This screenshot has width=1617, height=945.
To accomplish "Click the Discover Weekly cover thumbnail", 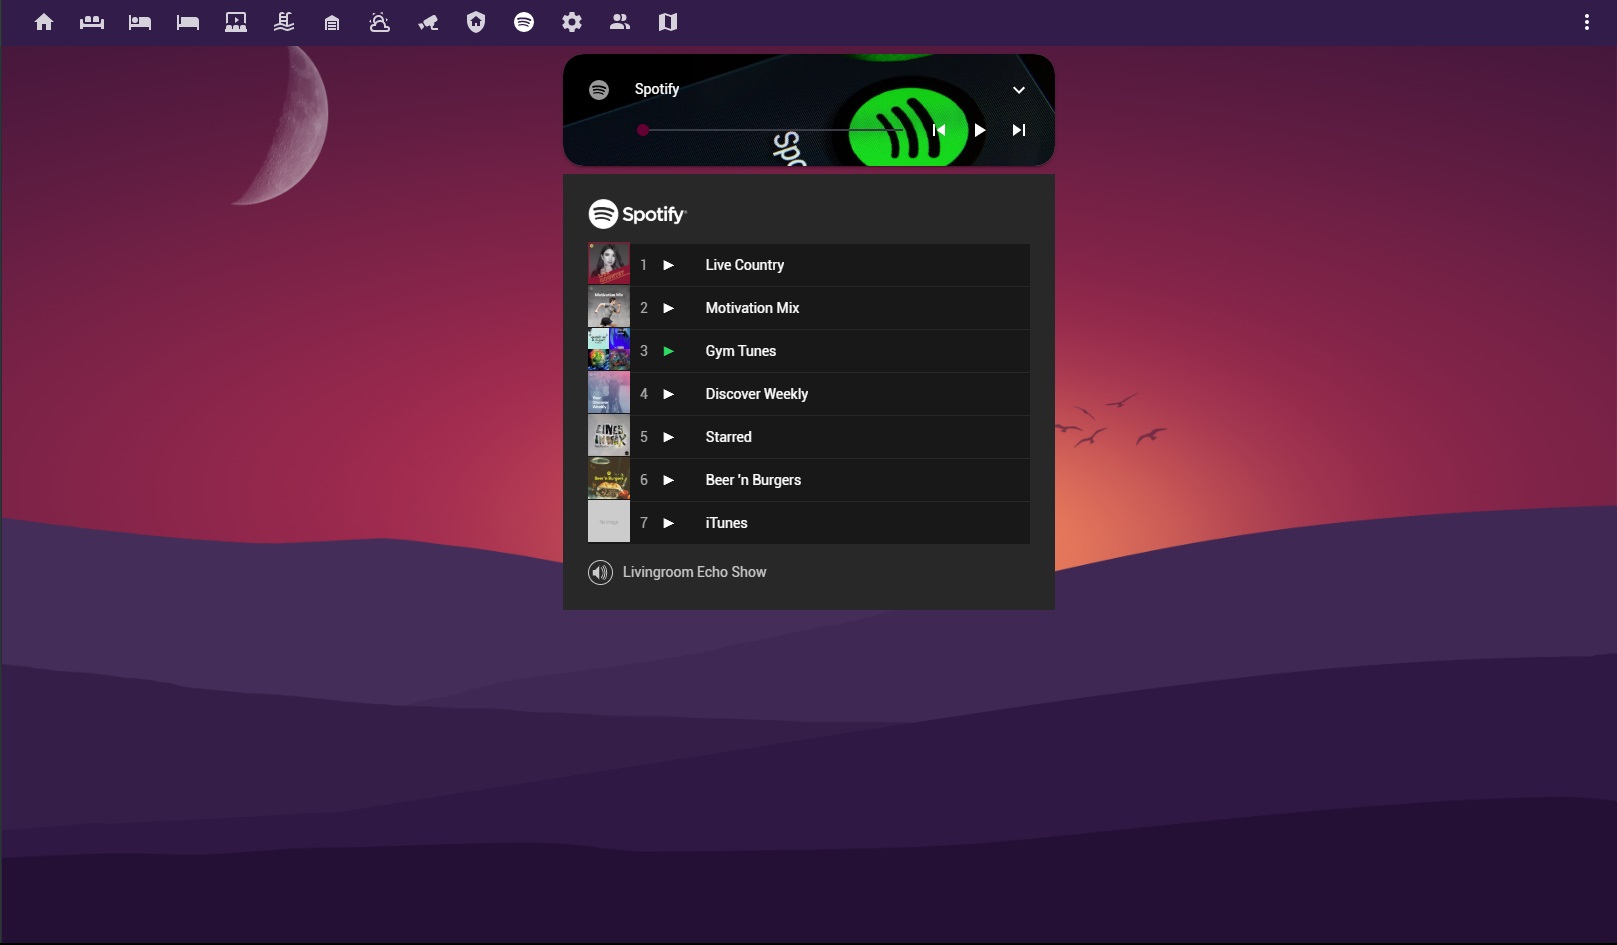I will pyautogui.click(x=609, y=394).
